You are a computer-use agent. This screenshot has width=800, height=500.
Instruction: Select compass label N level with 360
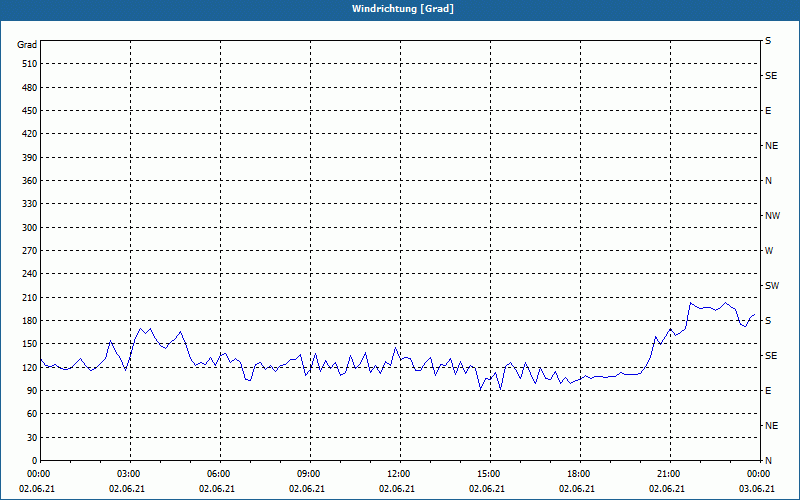[x=768, y=181]
